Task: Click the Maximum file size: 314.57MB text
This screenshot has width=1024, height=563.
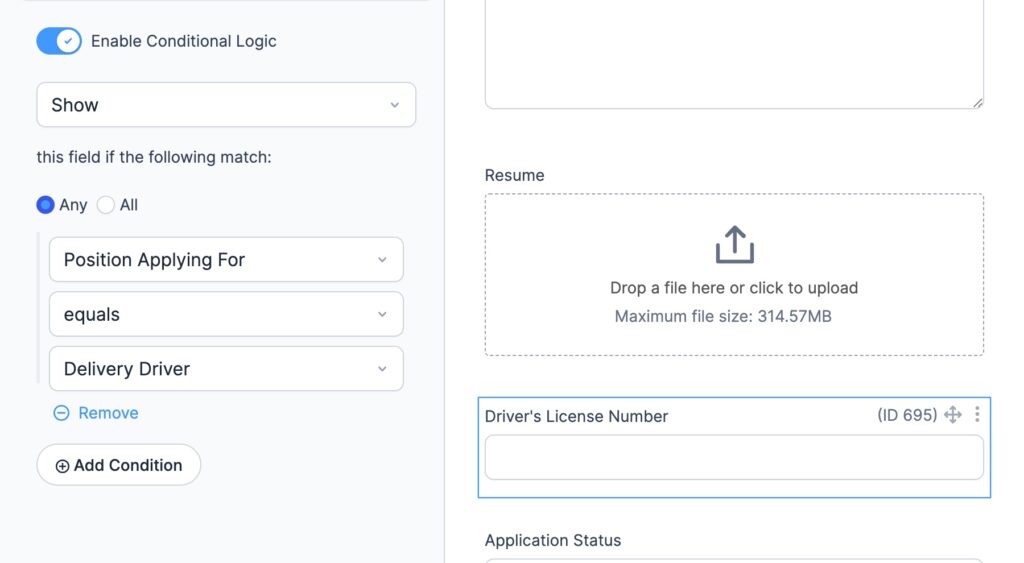Action: point(723,317)
